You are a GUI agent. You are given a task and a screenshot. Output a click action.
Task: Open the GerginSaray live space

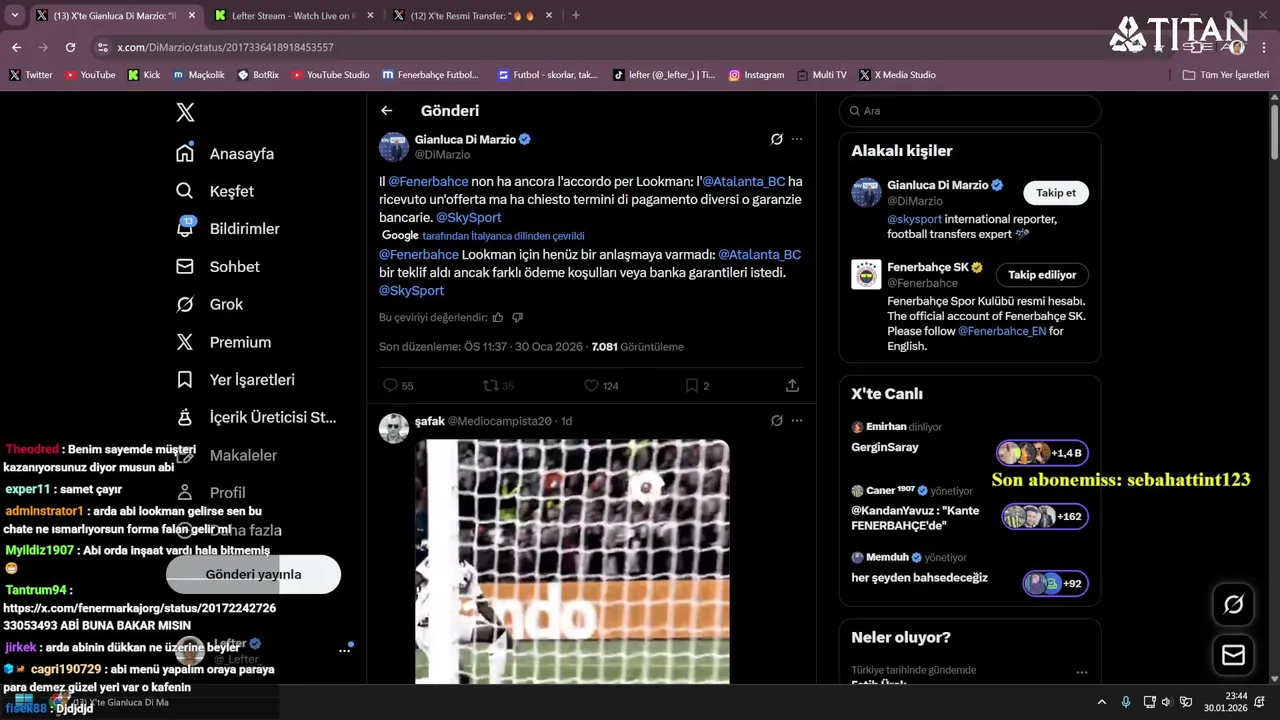[969, 441]
